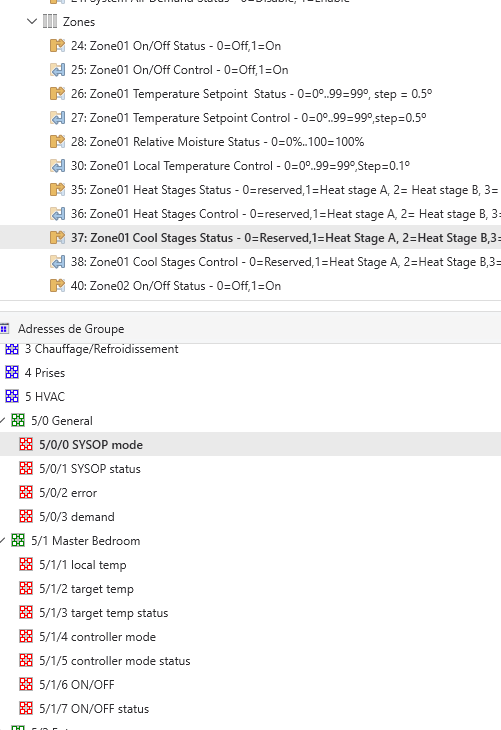This screenshot has width=501, height=730.
Task: Collapse the Zones tree node
Action: pyautogui.click(x=32, y=21)
